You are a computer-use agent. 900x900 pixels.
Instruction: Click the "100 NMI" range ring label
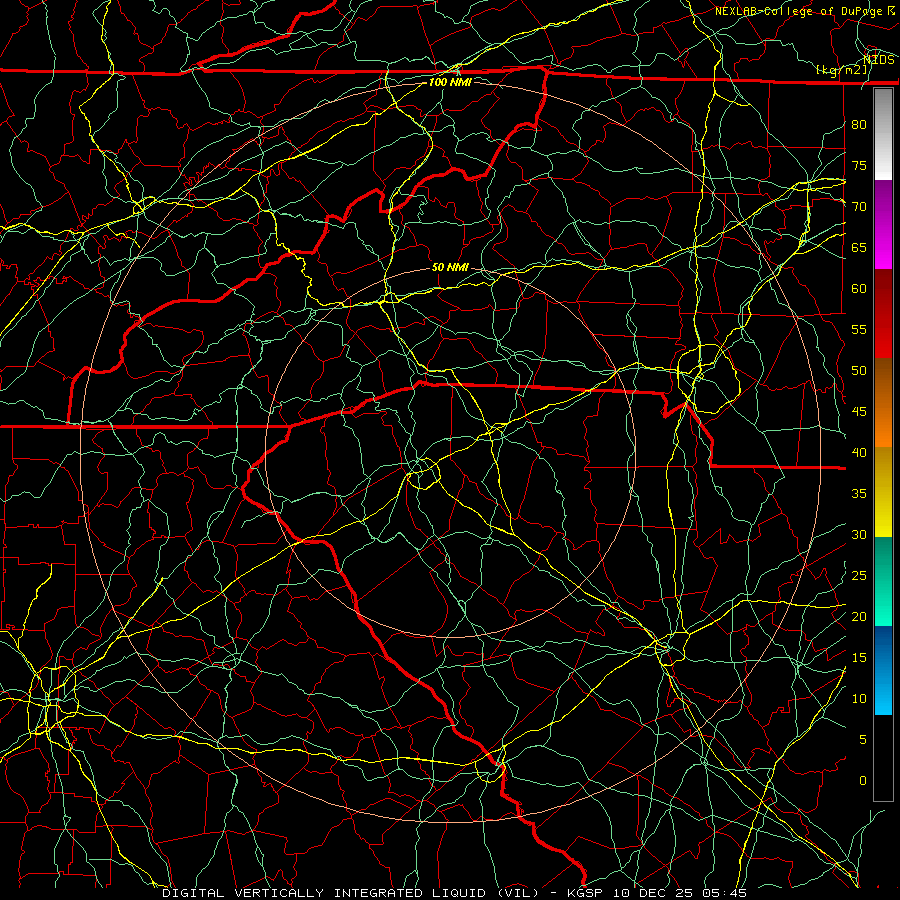[450, 82]
